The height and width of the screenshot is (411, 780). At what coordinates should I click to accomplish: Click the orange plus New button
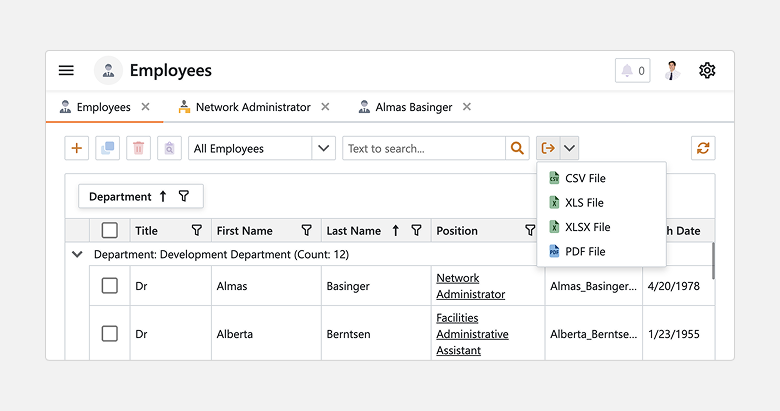(x=76, y=148)
